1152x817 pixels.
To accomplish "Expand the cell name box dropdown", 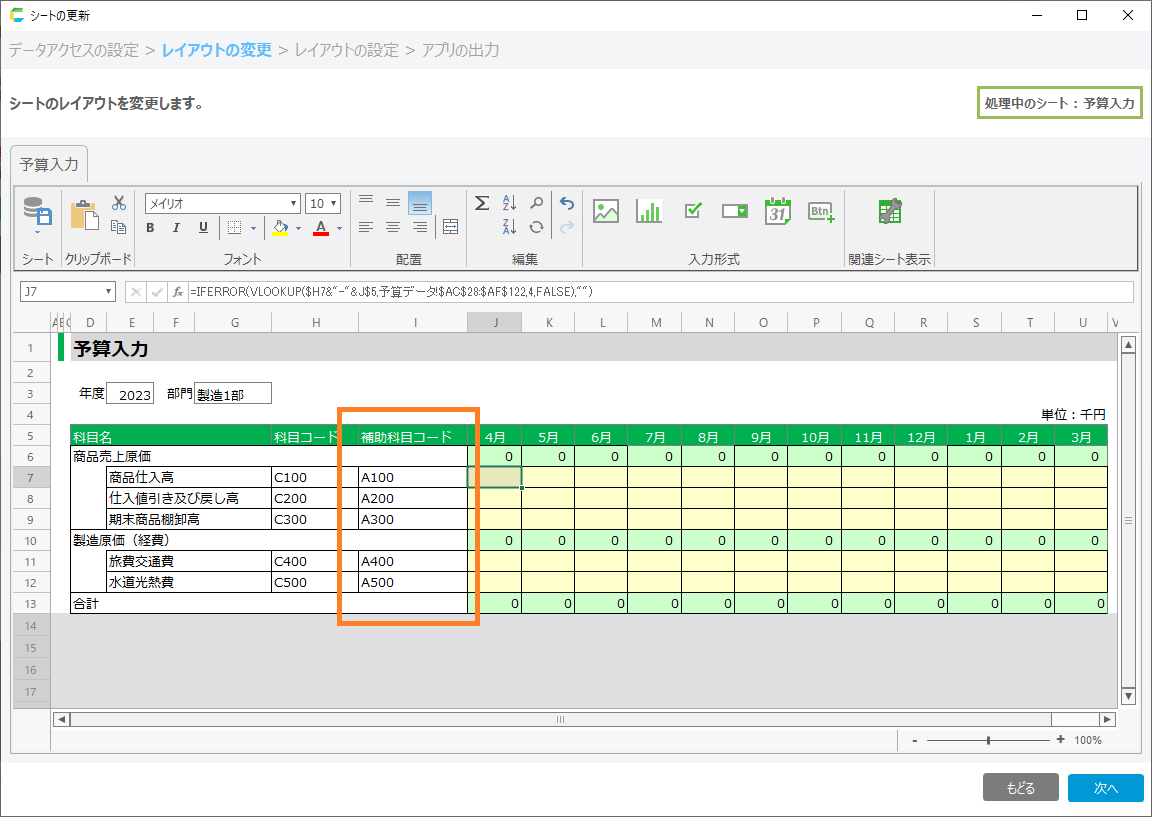I will pos(109,292).
